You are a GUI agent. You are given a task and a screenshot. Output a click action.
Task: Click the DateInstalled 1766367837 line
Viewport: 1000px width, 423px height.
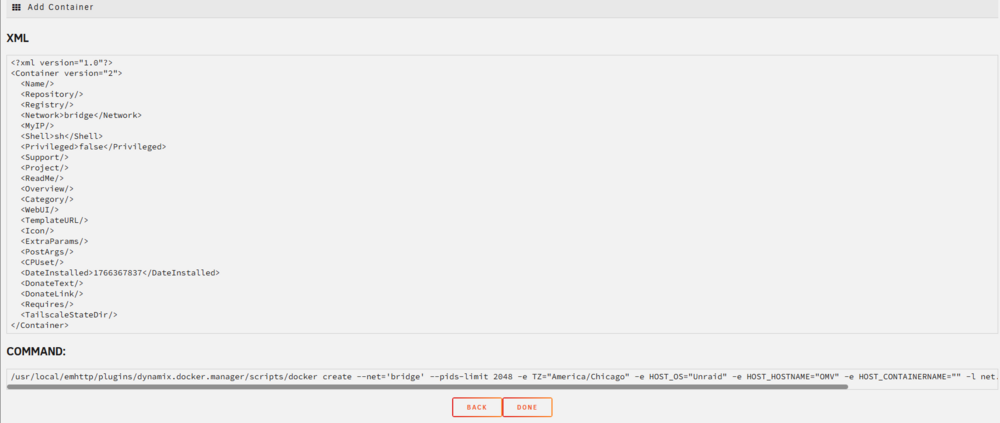120,272
